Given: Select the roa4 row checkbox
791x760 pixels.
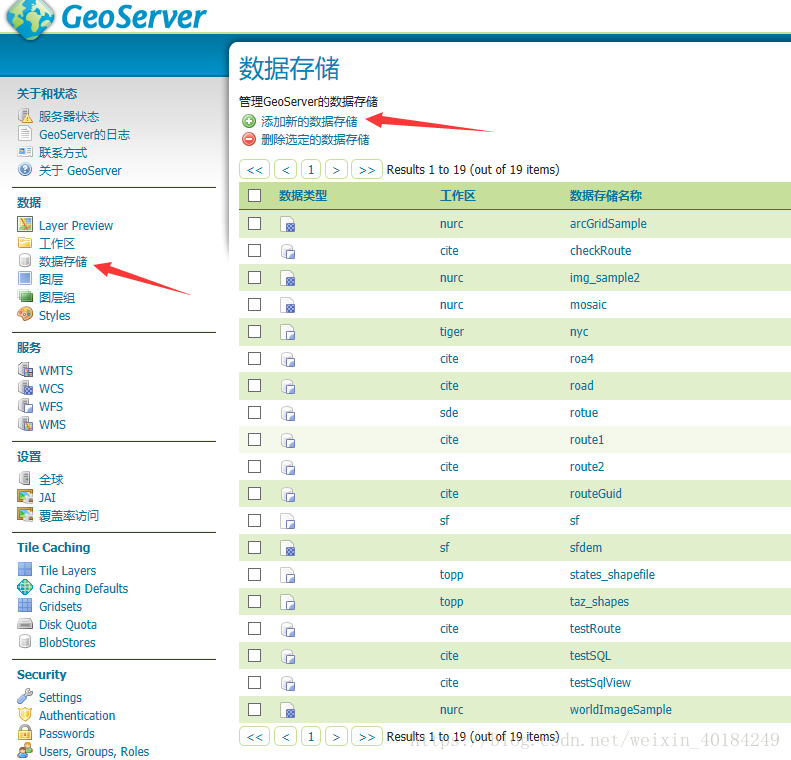Looking at the screenshot, I should [255, 359].
